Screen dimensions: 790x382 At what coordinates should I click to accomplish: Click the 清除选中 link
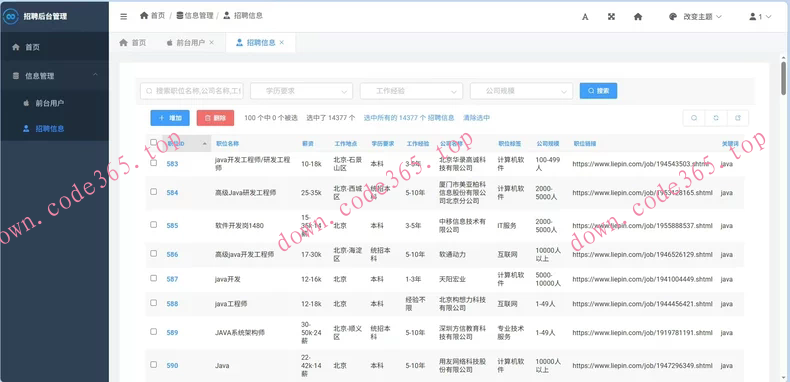click(477, 118)
